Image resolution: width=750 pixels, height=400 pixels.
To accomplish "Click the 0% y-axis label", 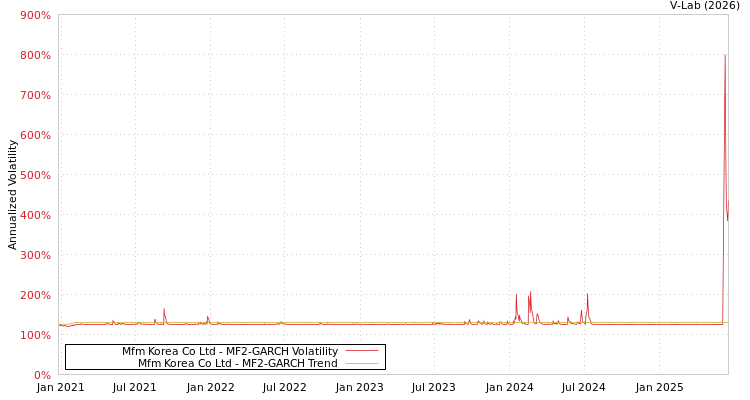I will pos(41,375).
